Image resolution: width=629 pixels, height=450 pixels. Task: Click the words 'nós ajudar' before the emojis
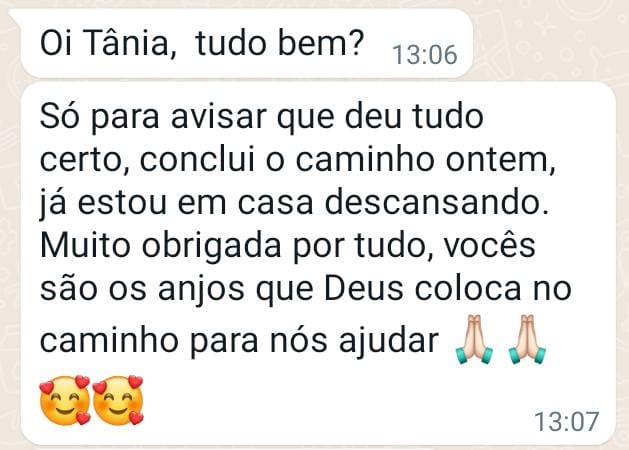(354, 341)
